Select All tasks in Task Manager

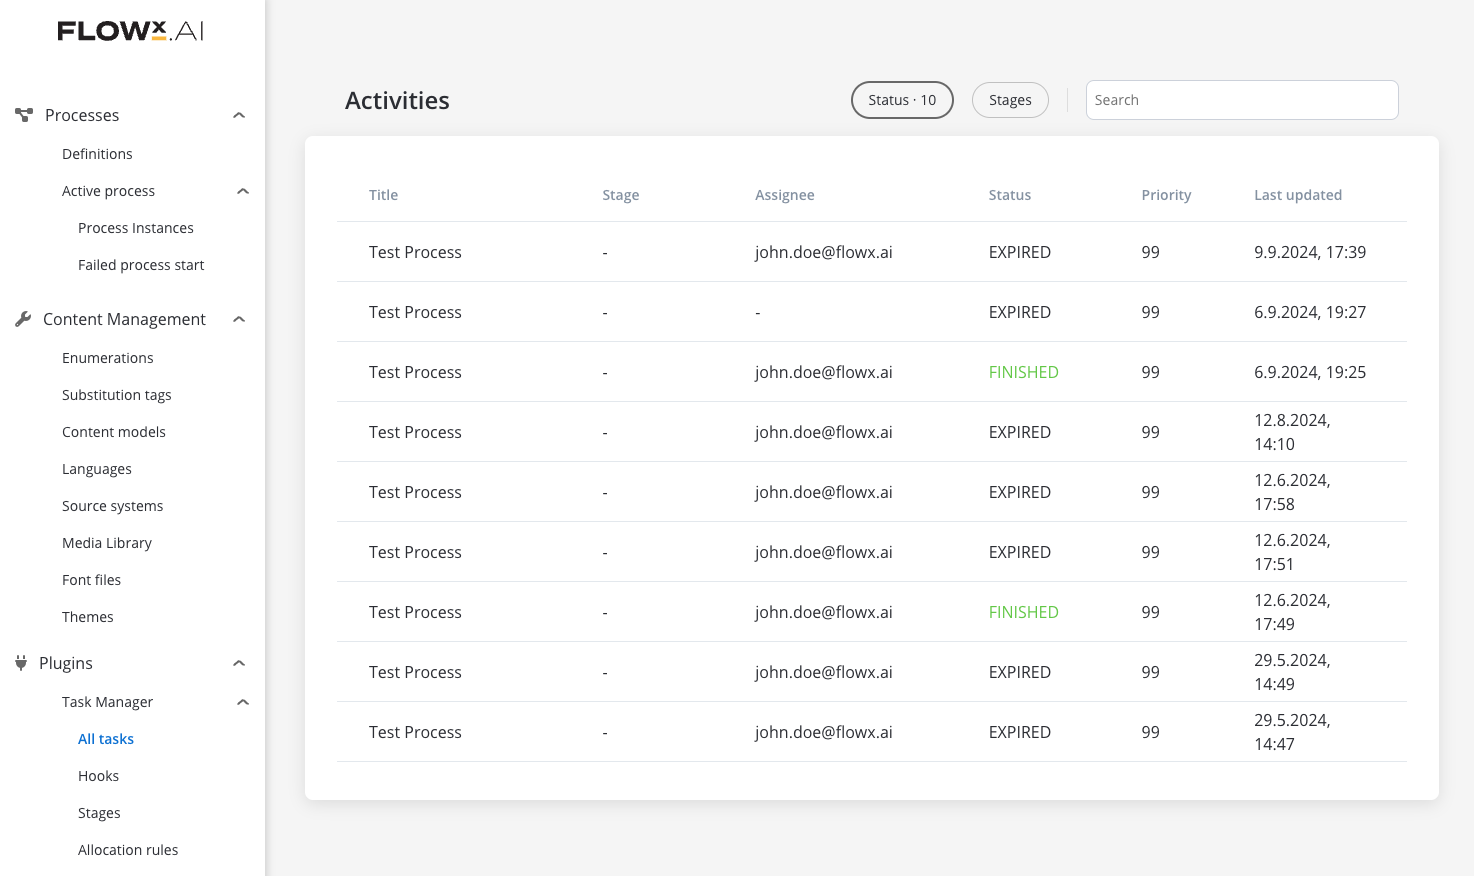(106, 739)
